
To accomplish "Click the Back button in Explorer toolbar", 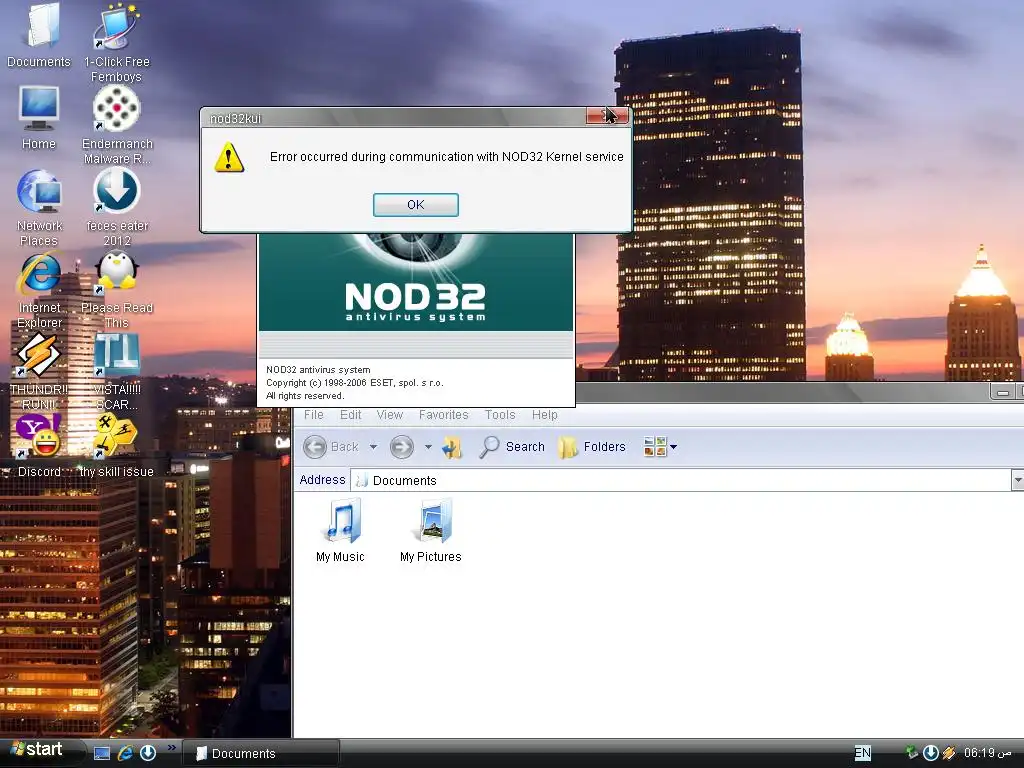I will (x=332, y=447).
